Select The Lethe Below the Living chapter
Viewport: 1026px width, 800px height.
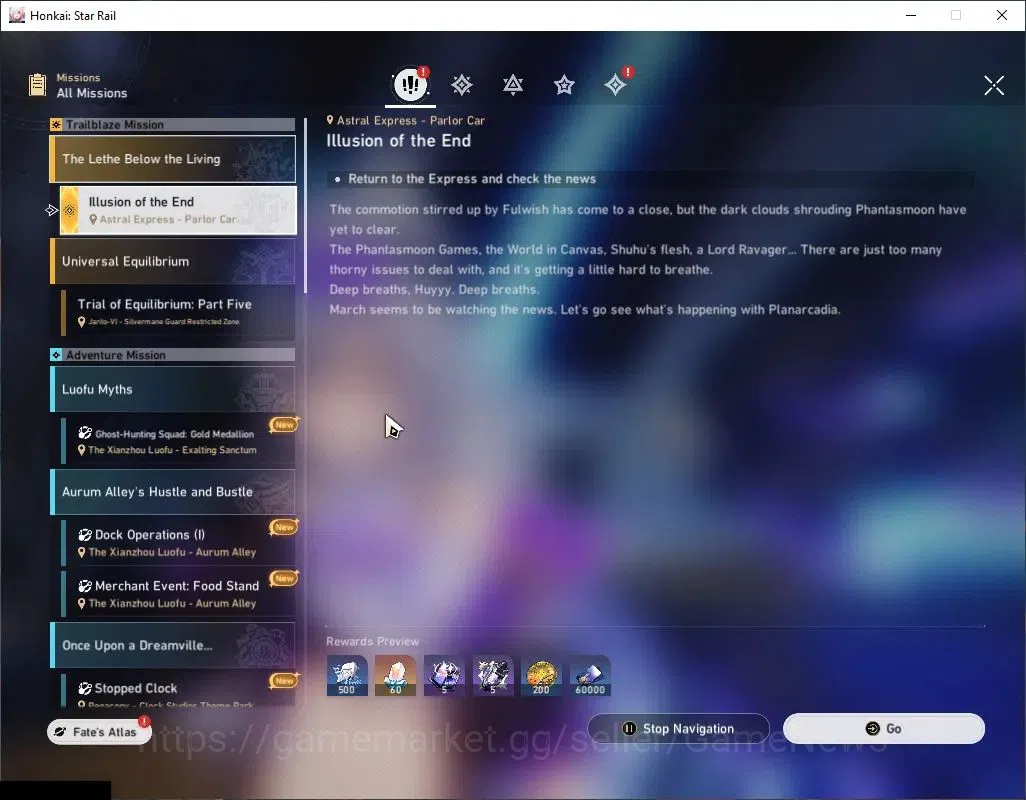pos(173,159)
